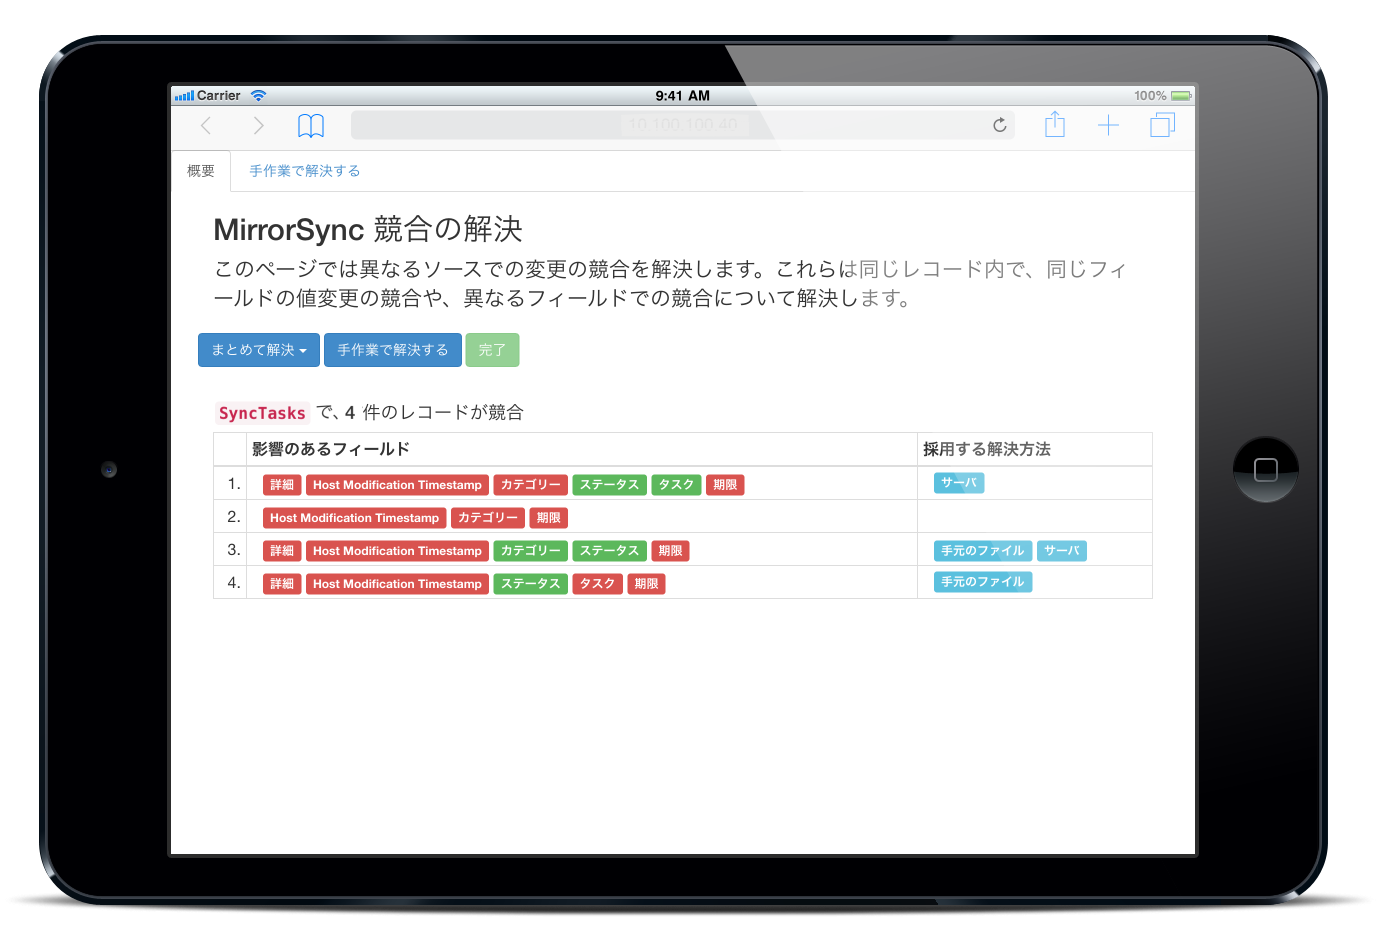Click row 3 期限 tag
The image size is (1380, 940).
coord(671,551)
